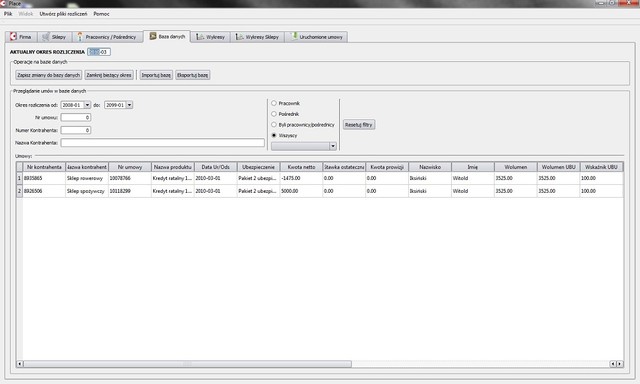The image size is (640, 384).
Task: Click cell '8926506'
Action: point(44,191)
